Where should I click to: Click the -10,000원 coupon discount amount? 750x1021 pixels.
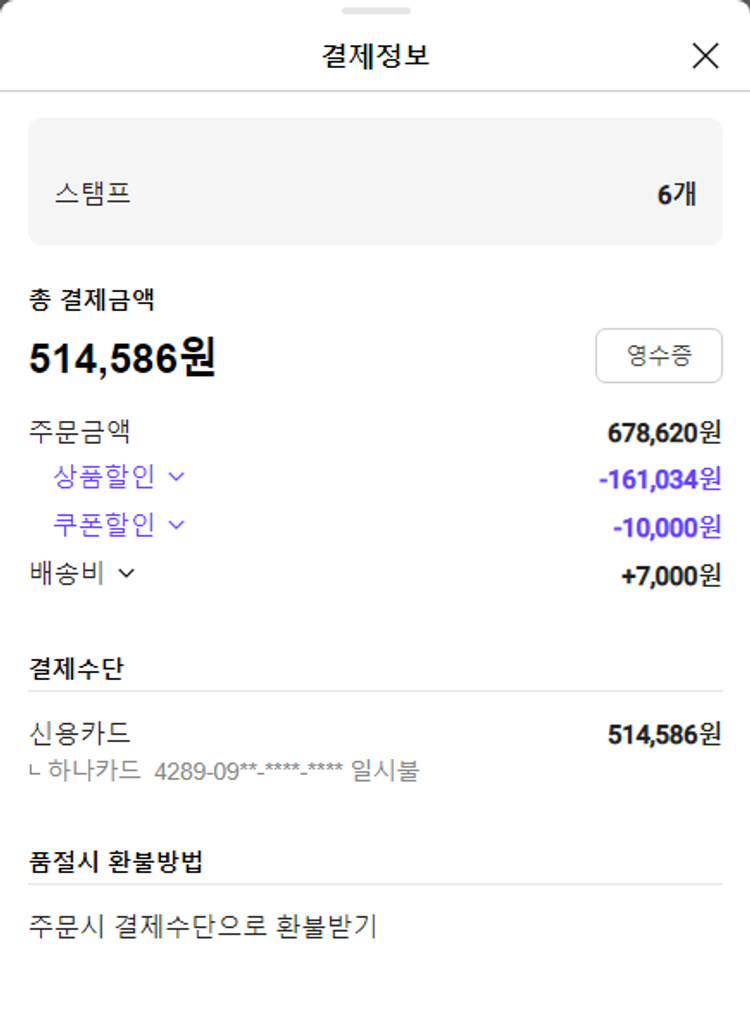coord(667,526)
